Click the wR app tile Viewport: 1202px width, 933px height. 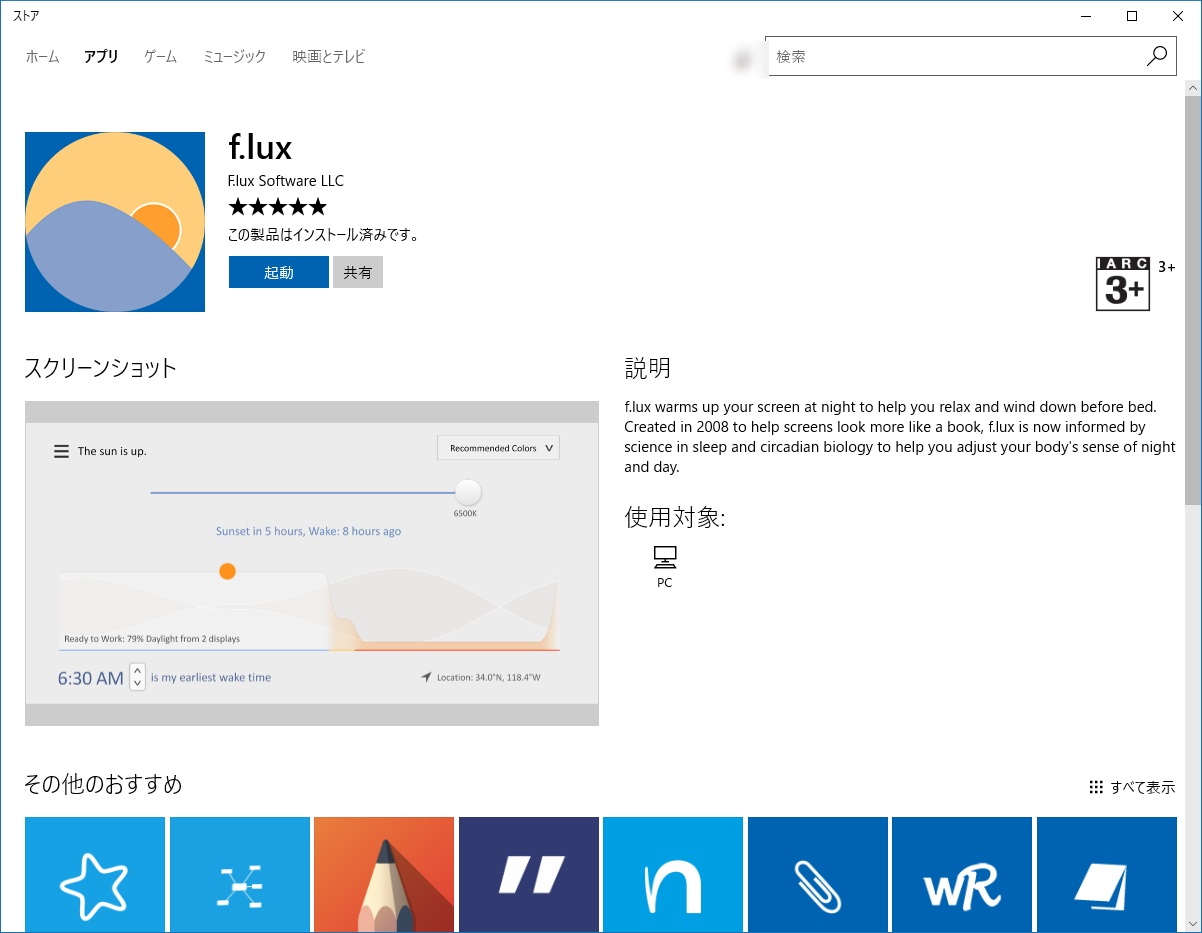click(961, 874)
